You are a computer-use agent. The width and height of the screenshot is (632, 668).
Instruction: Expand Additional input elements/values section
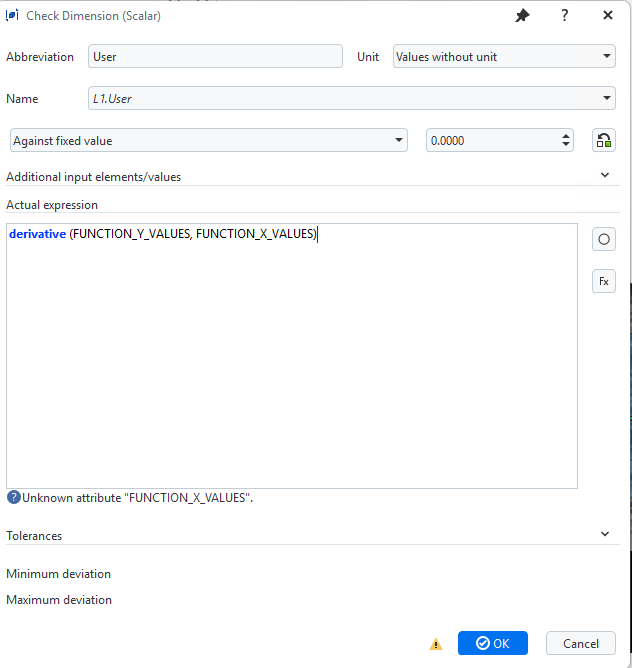(604, 175)
